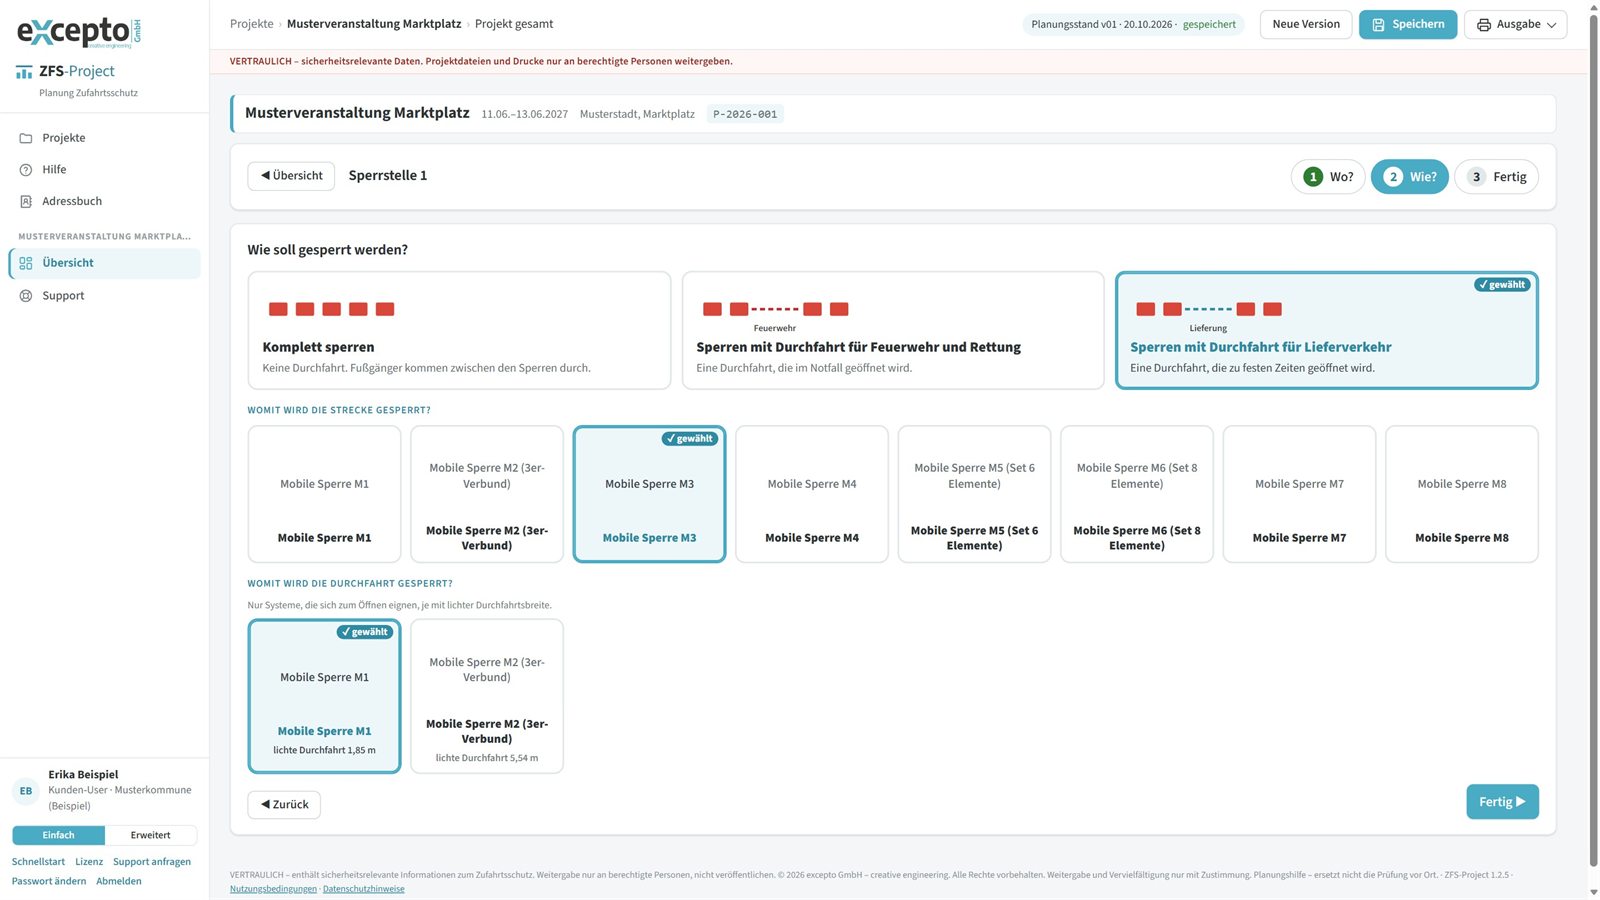This screenshot has width=1600, height=900.
Task: Select Mobile Sperre M1 for the Strecke
Action: point(324,494)
